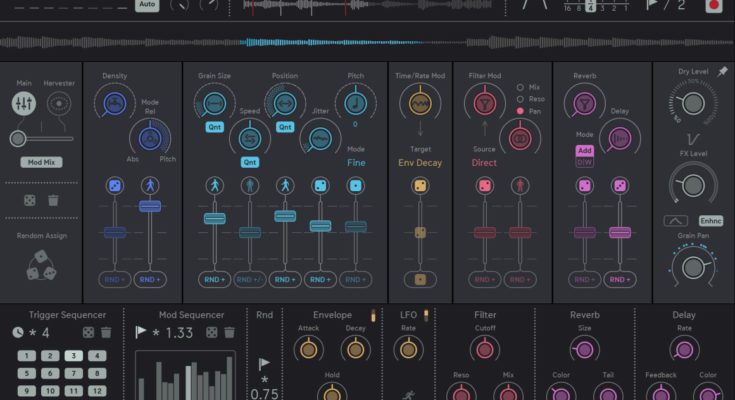The height and width of the screenshot is (400, 735).
Task: Open the Harvester view icon
Action: [x=59, y=103]
